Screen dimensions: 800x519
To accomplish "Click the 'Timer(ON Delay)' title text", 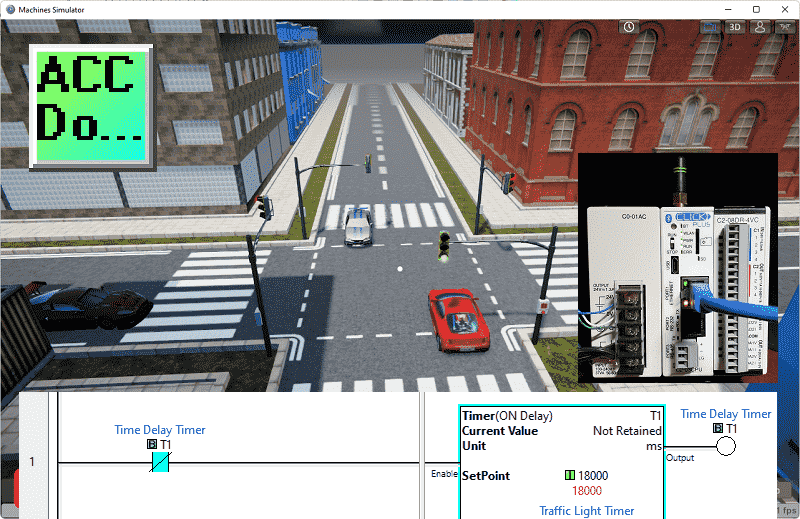I will (507, 416).
